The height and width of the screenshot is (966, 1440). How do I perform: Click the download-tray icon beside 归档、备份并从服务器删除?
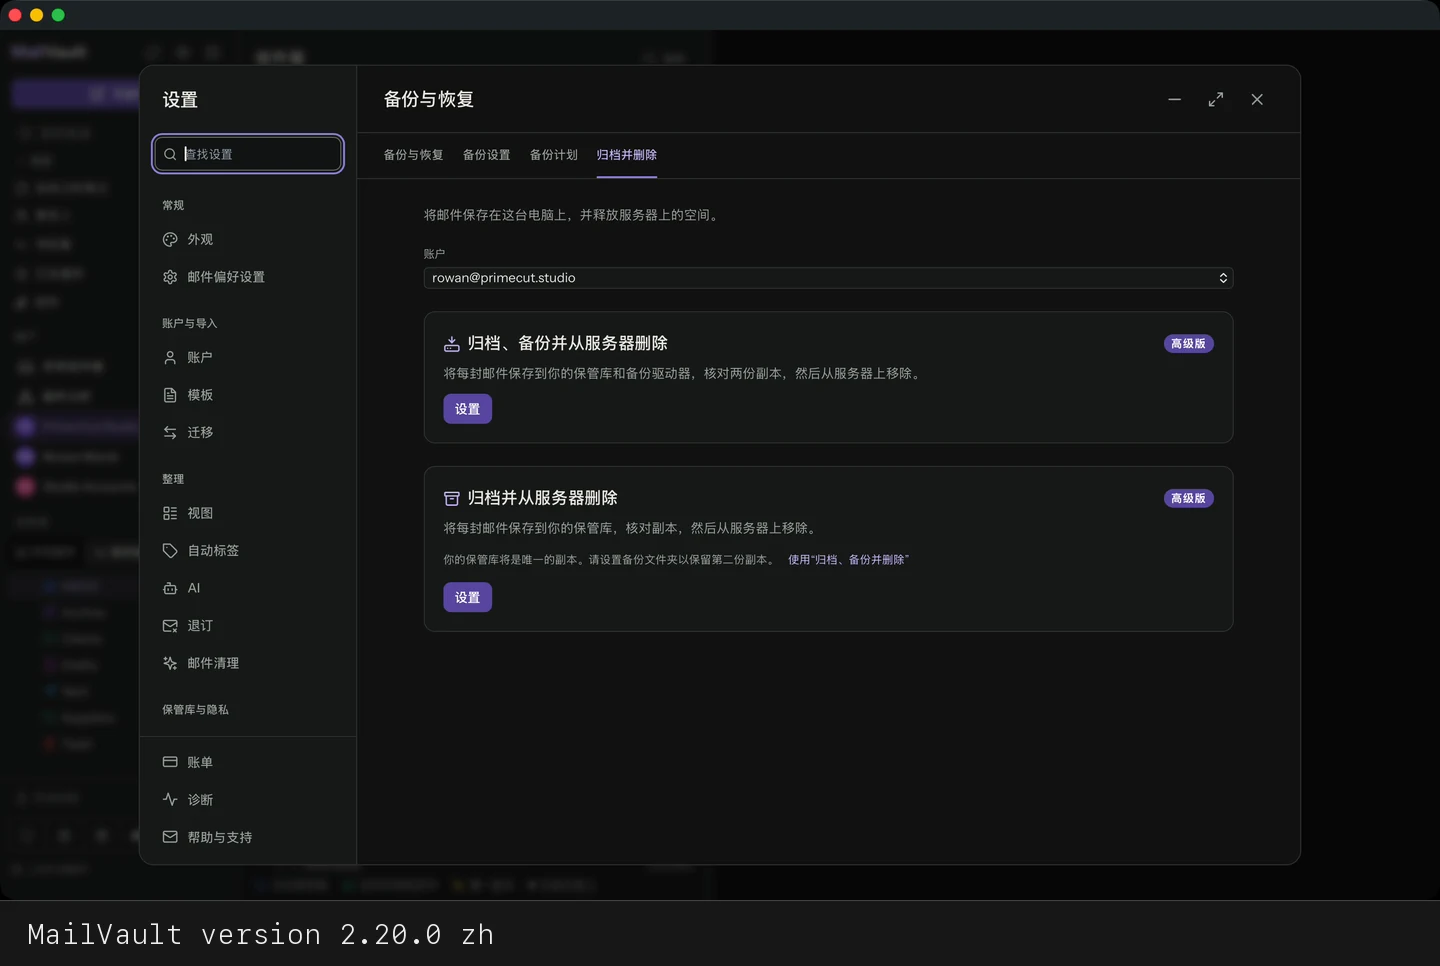pos(452,344)
